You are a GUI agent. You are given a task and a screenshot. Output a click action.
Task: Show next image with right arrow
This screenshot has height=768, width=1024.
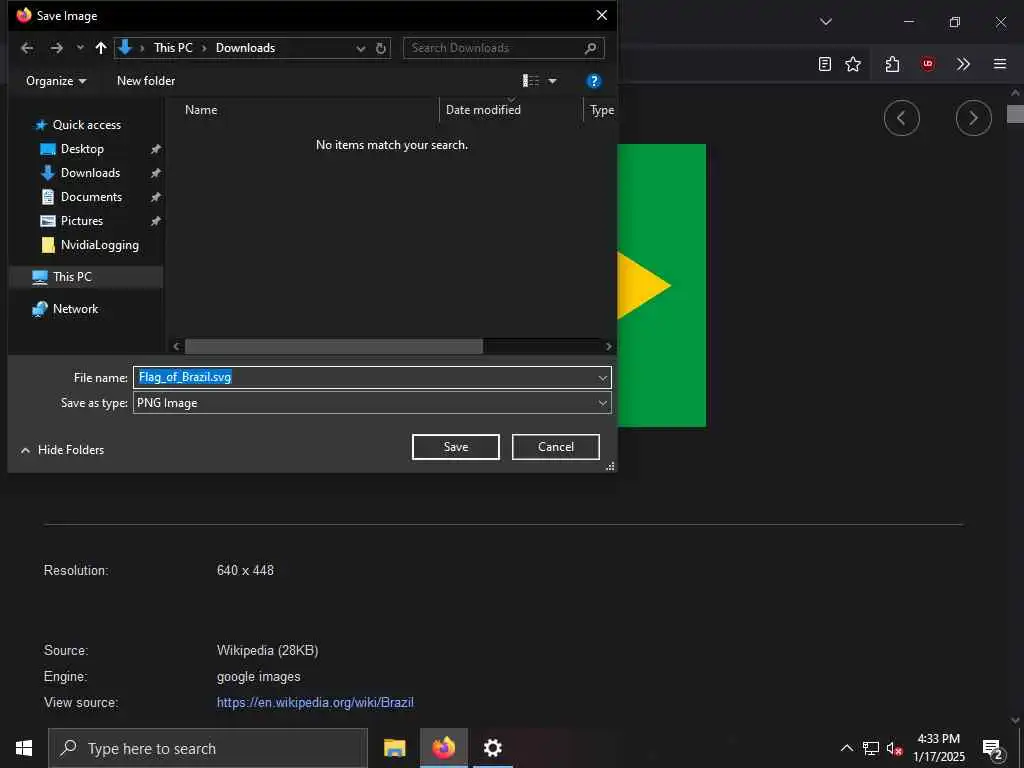[x=973, y=118]
